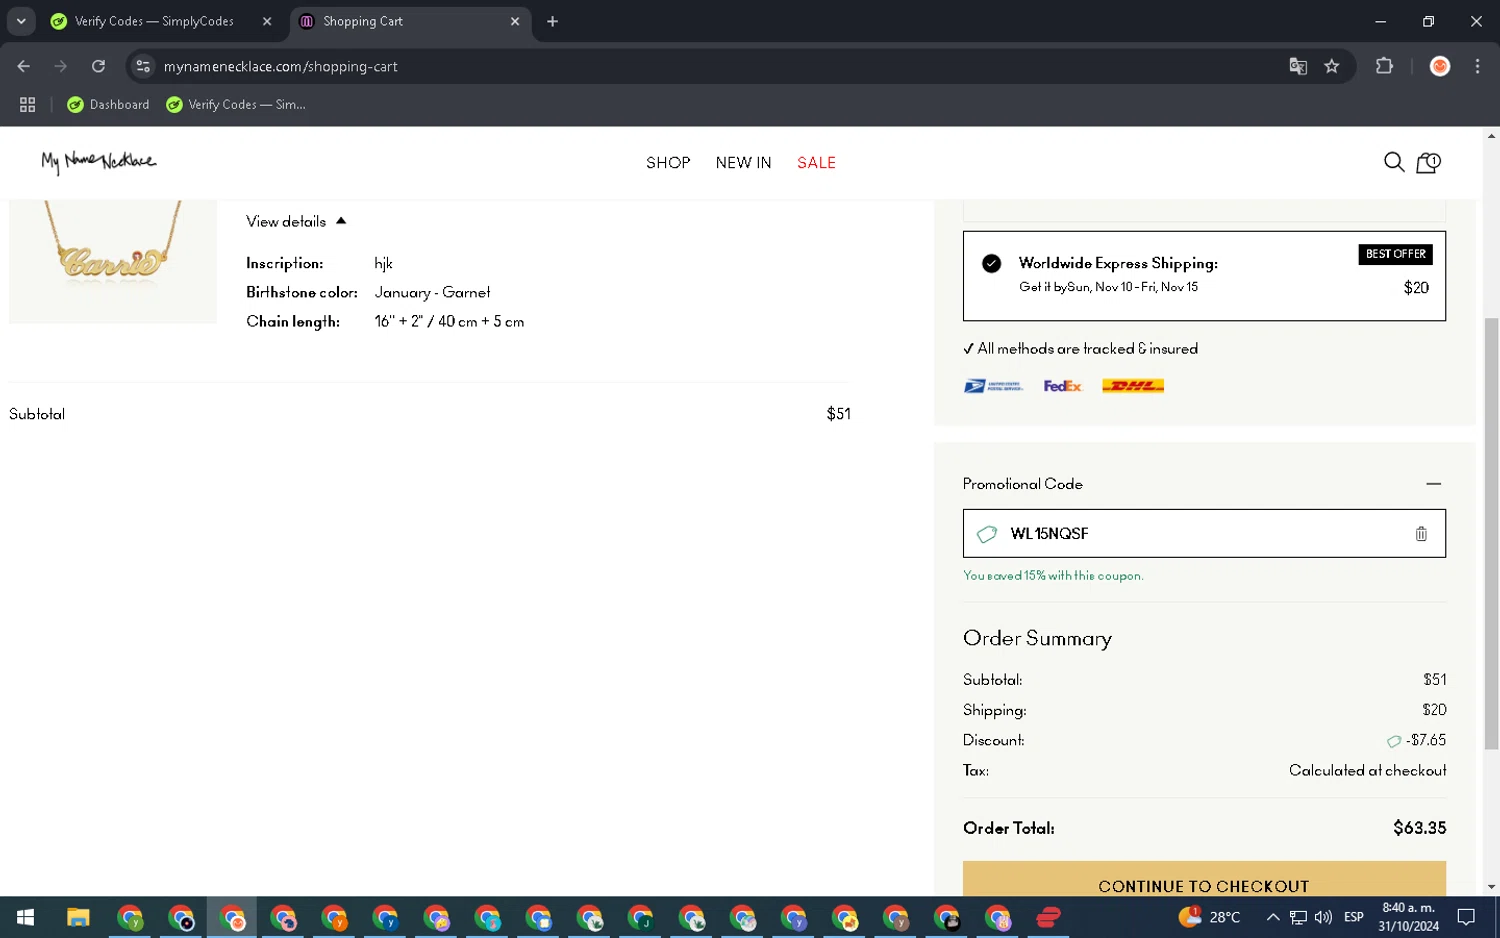Switch to the Shopping Cart tab
Viewport: 1500px width, 938px height.
point(410,21)
